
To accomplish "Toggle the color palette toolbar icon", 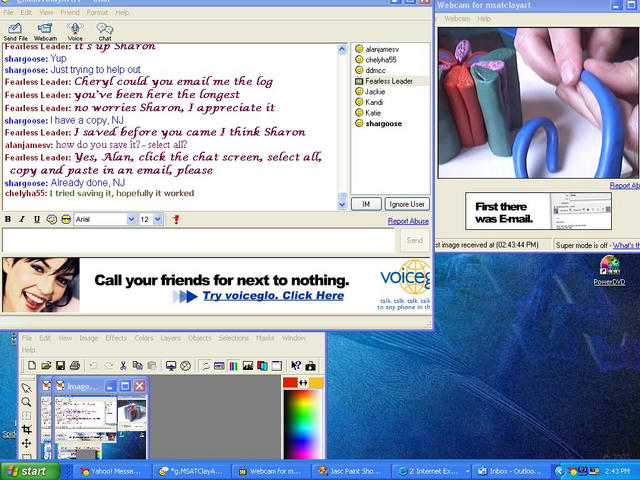I will click(x=233, y=366).
